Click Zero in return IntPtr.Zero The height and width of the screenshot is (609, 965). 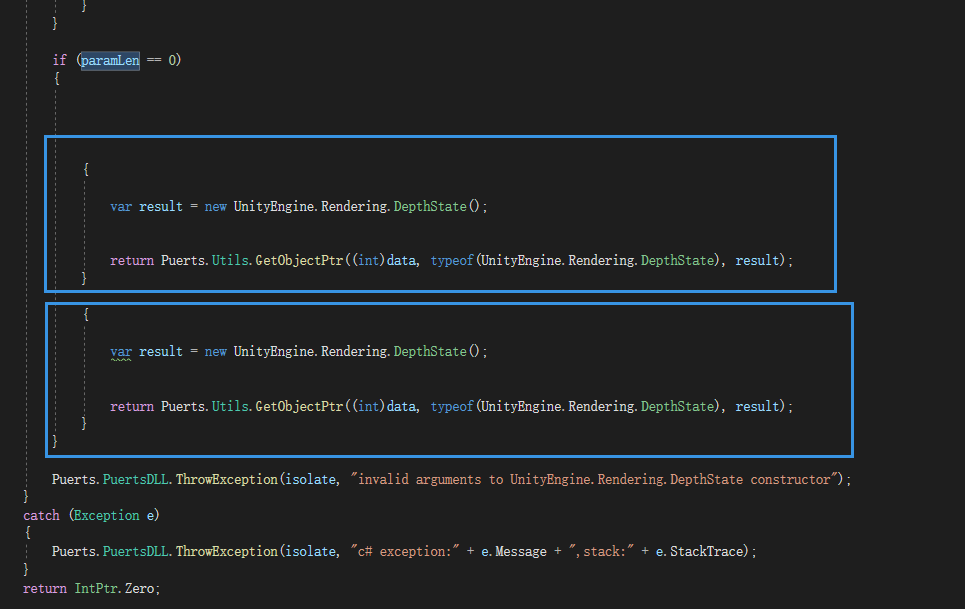pyautogui.click(x=139, y=589)
